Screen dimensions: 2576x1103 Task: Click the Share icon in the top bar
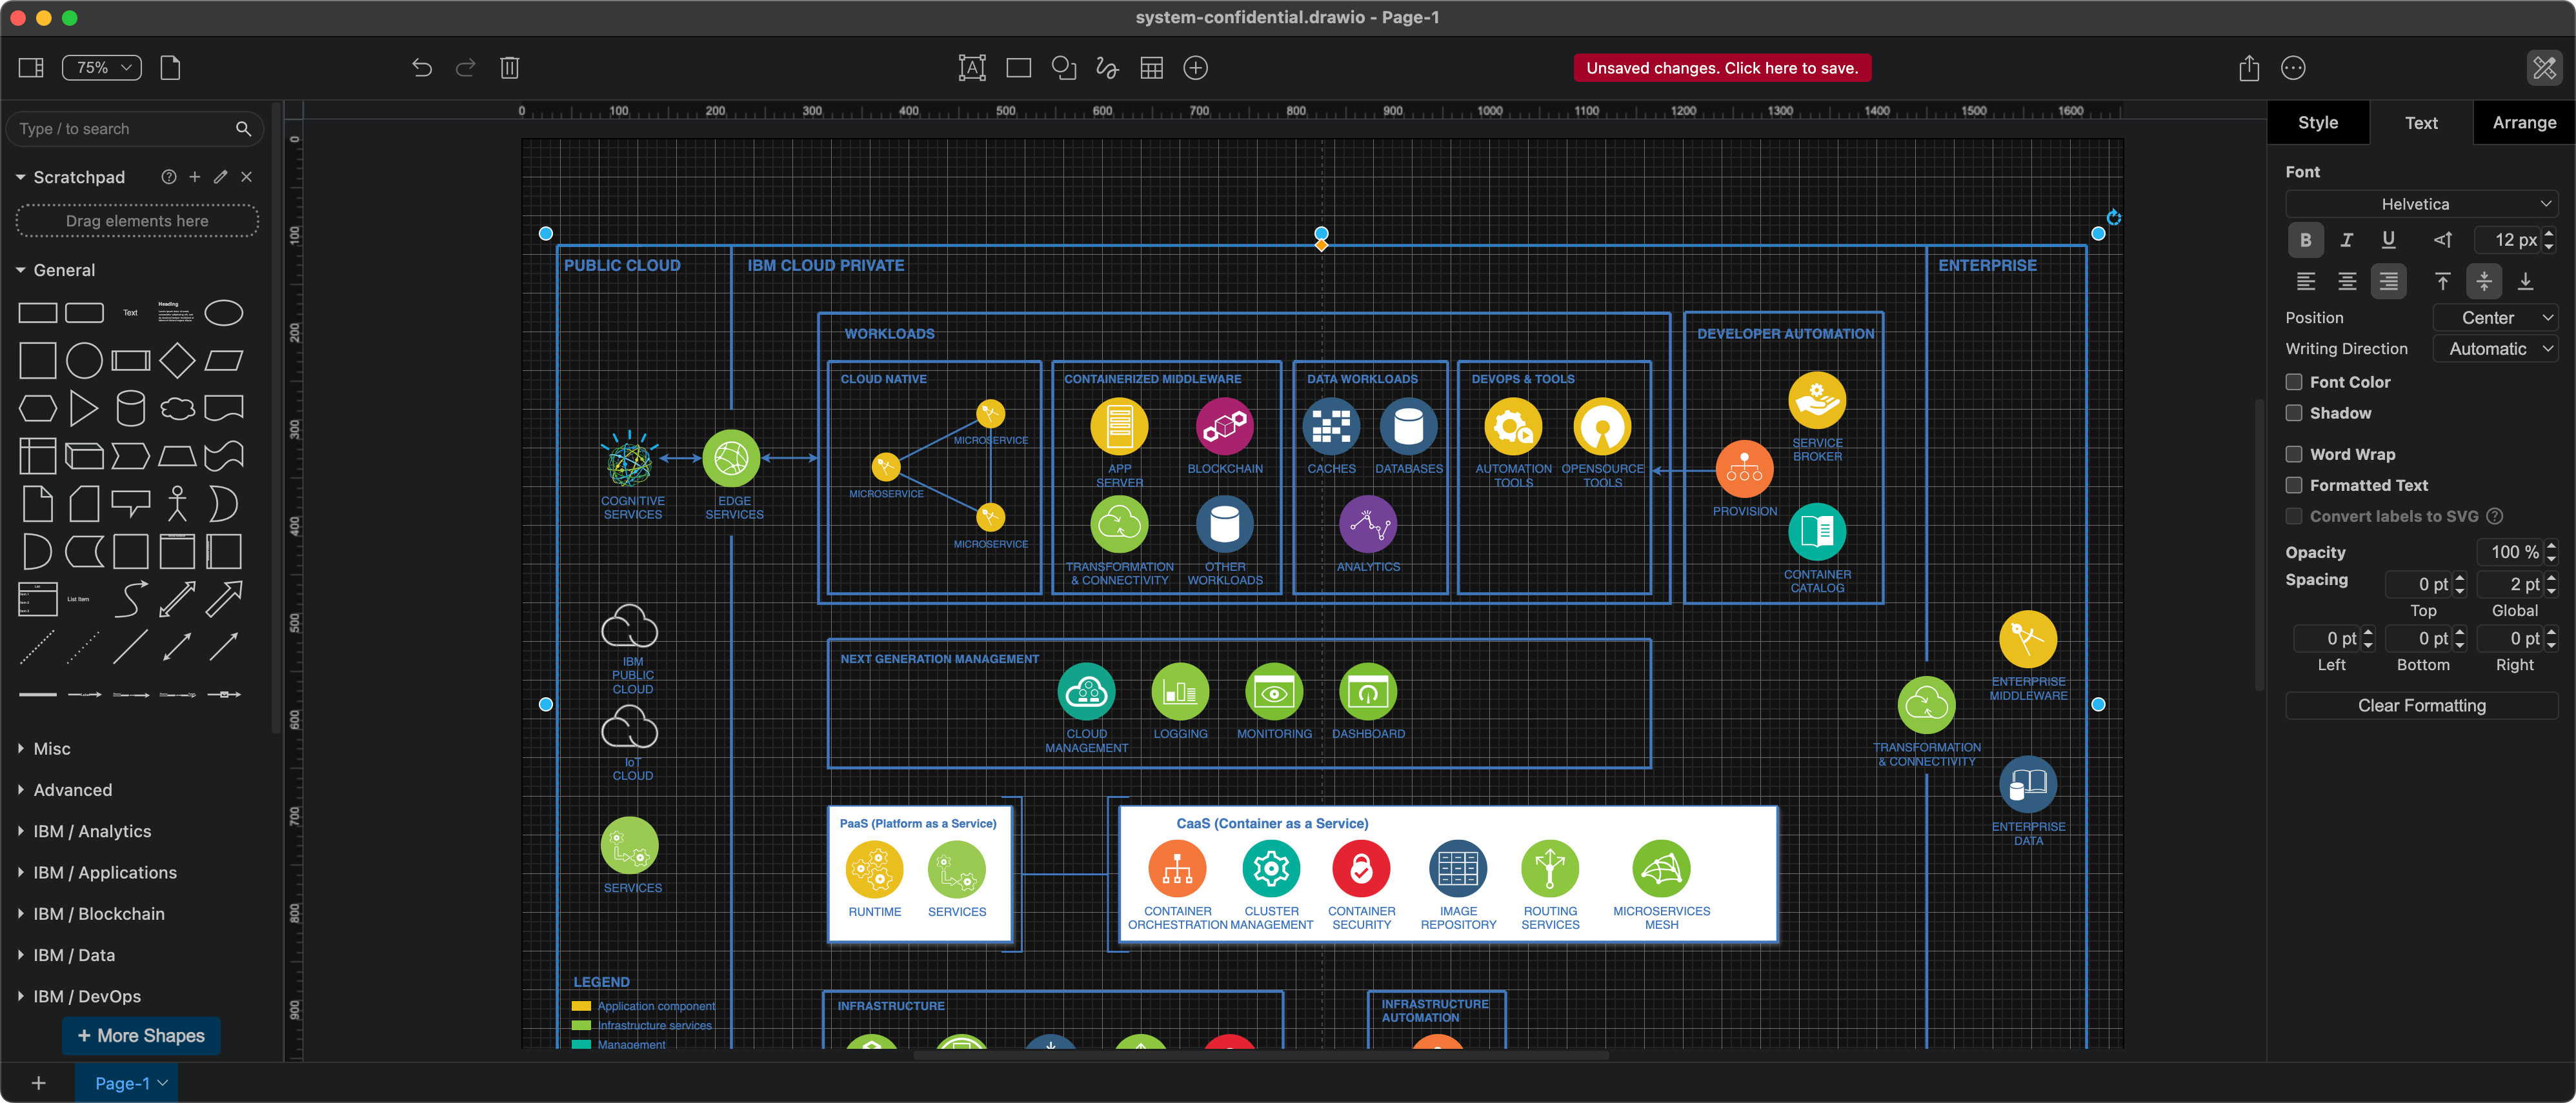tap(2249, 67)
